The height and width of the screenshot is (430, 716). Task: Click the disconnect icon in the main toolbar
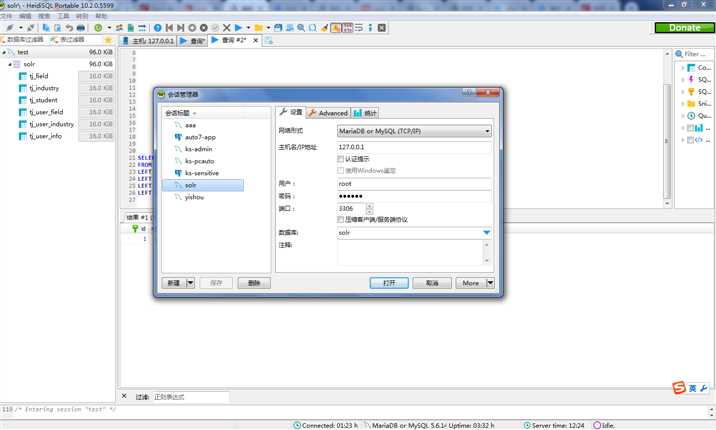31,28
